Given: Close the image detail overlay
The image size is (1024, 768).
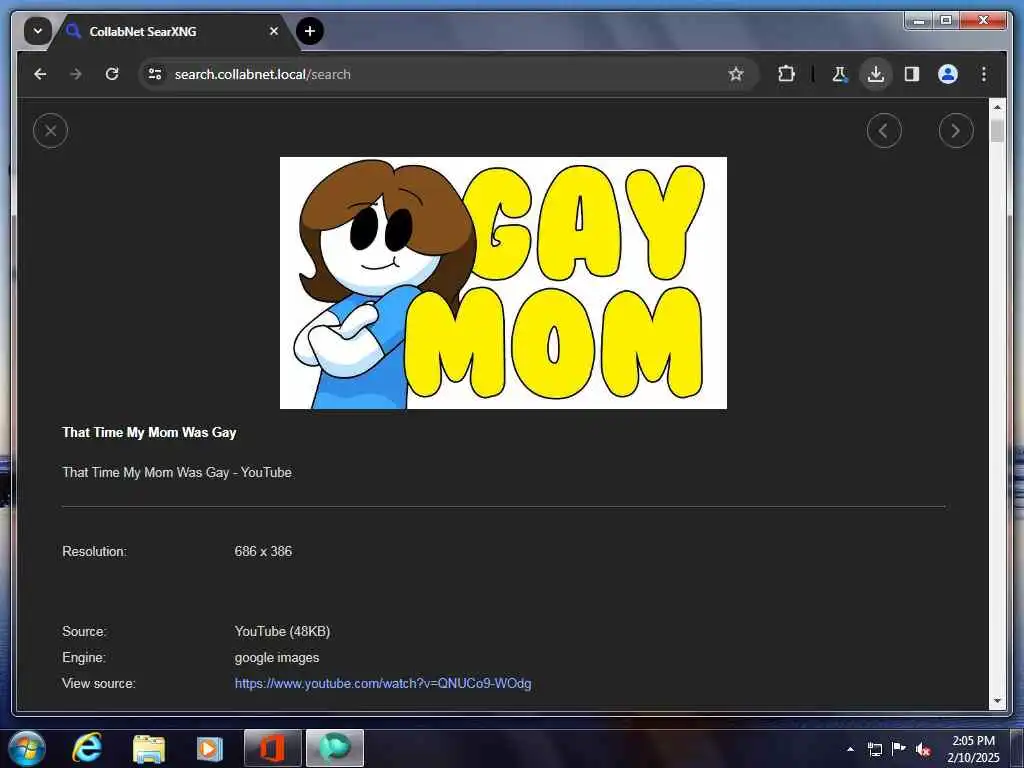Looking at the screenshot, I should (50, 131).
